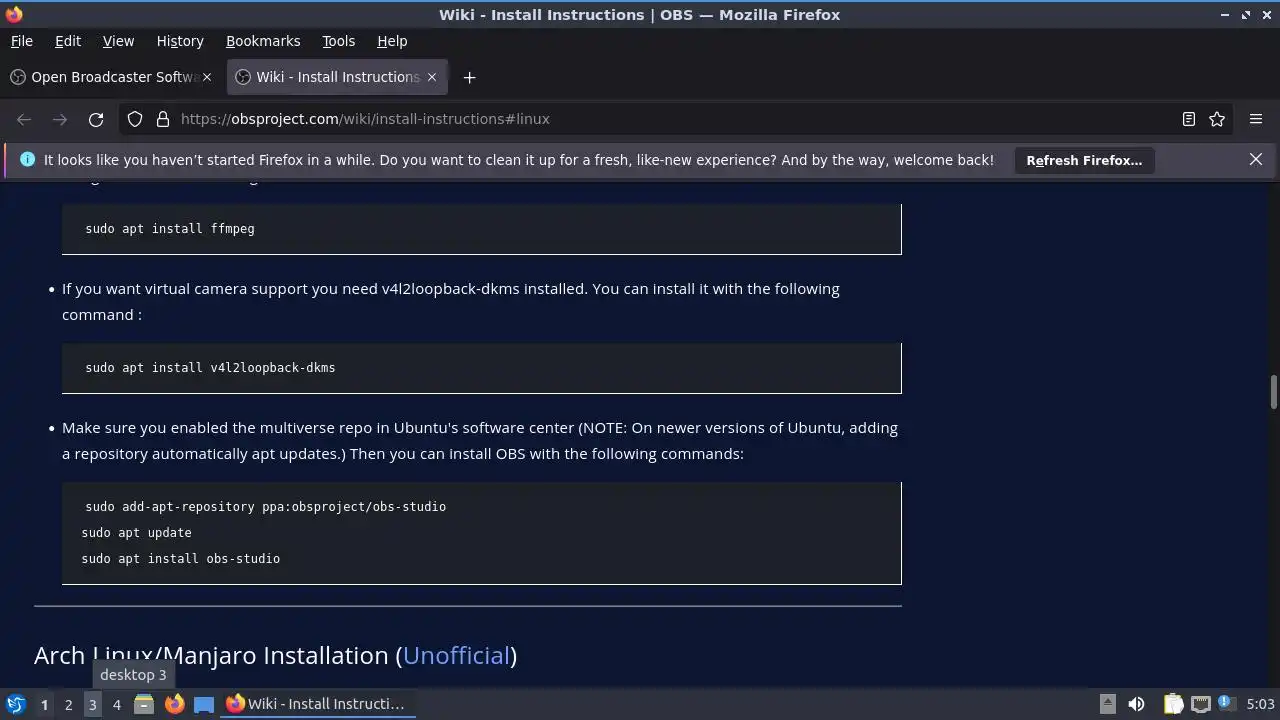The image size is (1280, 720).
Task: Open the History menu
Action: pos(180,41)
